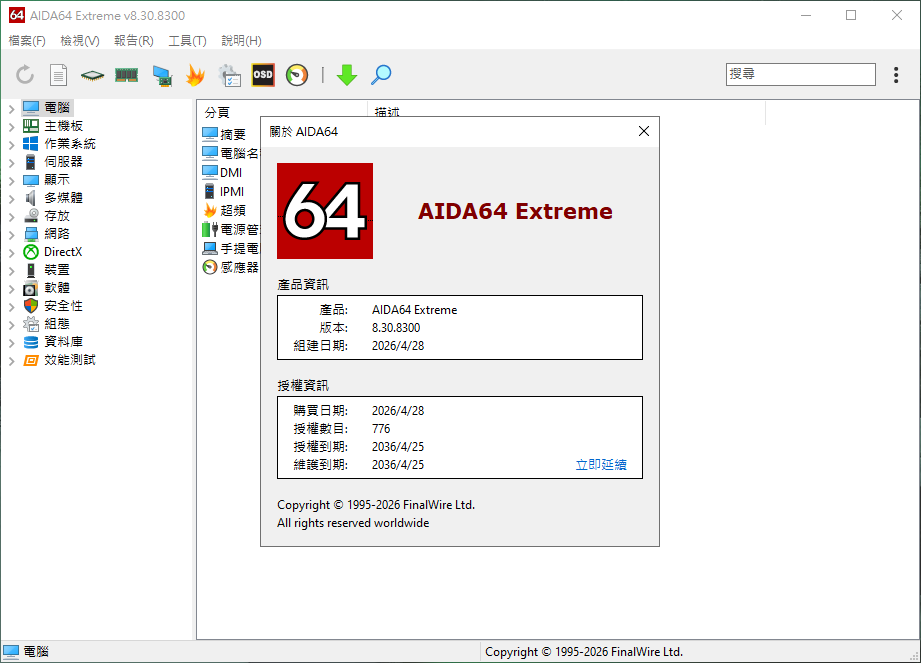Viewport: 921px width, 663px height.
Task: Open the Report document icon in the toolbar
Action: pyautogui.click(x=59, y=75)
